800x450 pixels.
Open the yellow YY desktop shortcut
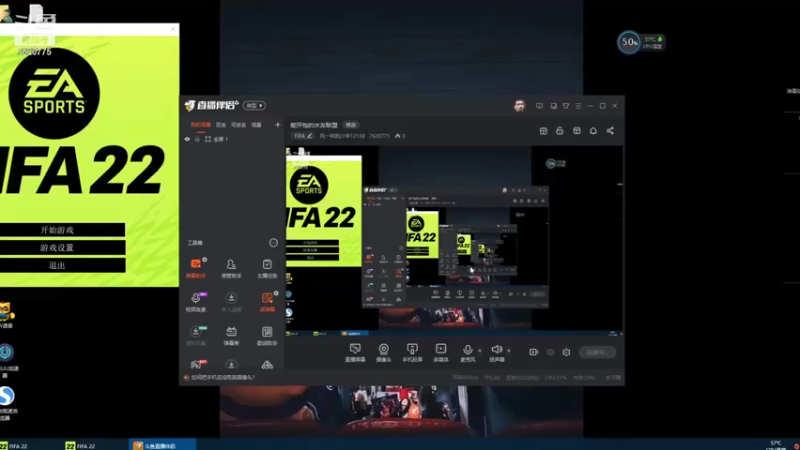[x=6, y=311]
